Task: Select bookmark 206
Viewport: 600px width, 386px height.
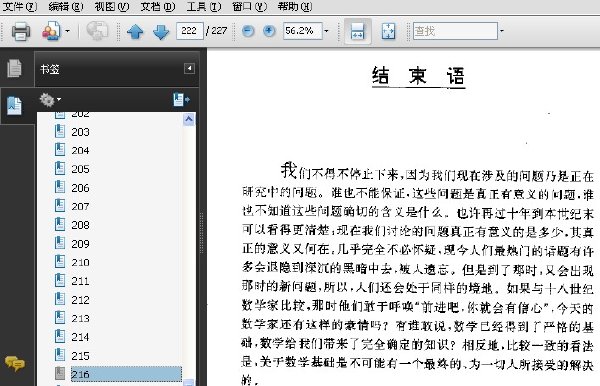Action: (x=80, y=188)
